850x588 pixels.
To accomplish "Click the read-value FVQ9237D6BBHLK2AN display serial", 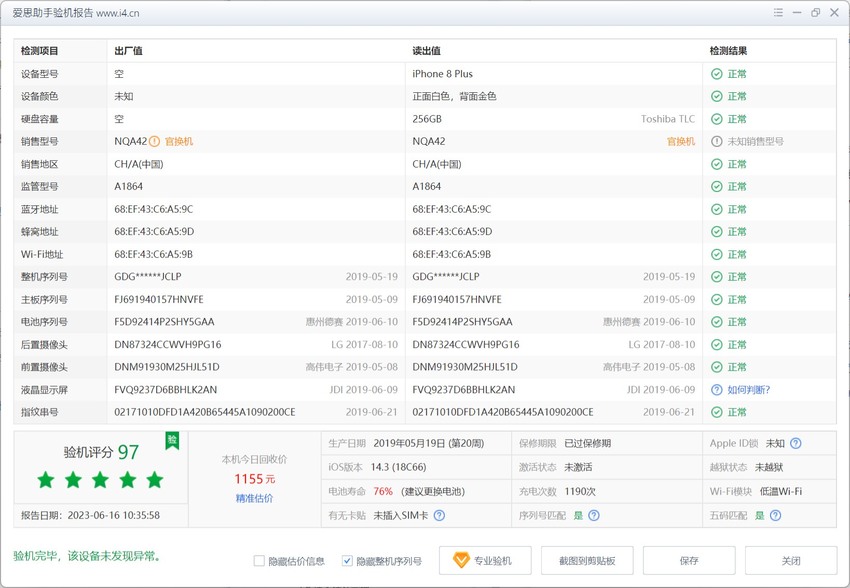I will (463, 390).
